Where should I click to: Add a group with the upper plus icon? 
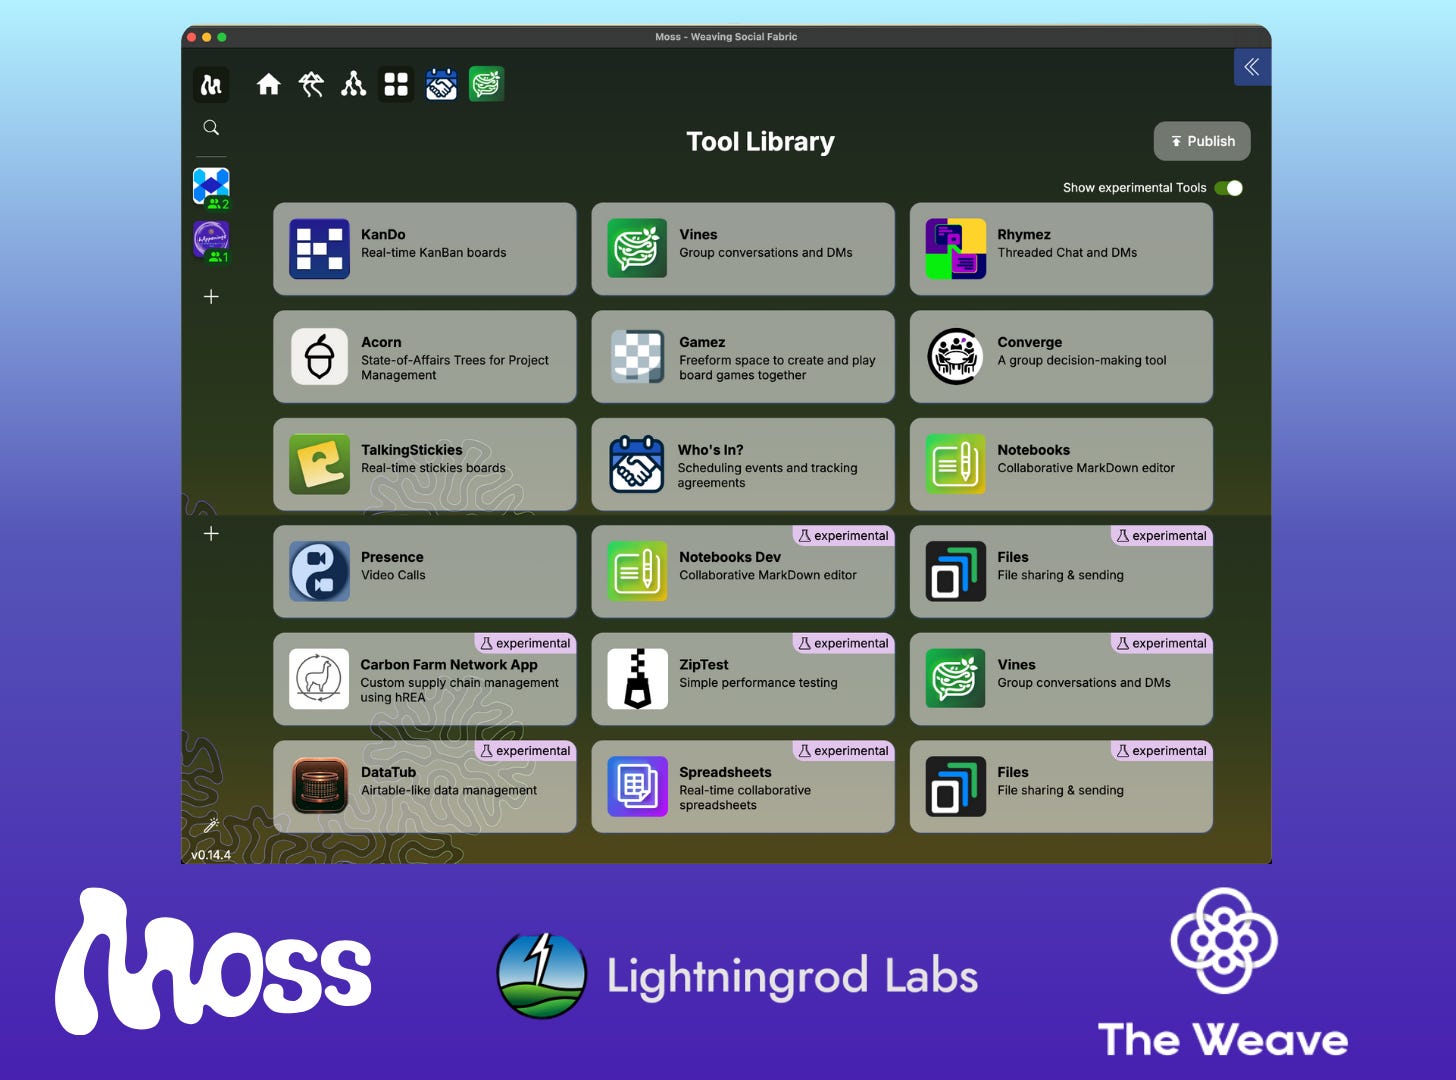pos(211,297)
